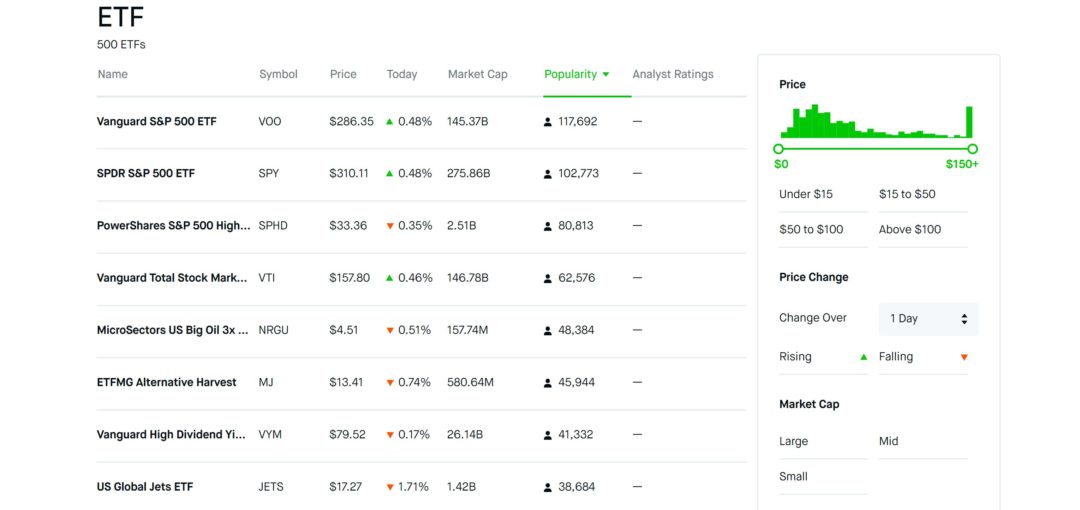1080x510 pixels.
Task: Click the NRGU symbol cell
Action: 273,331
